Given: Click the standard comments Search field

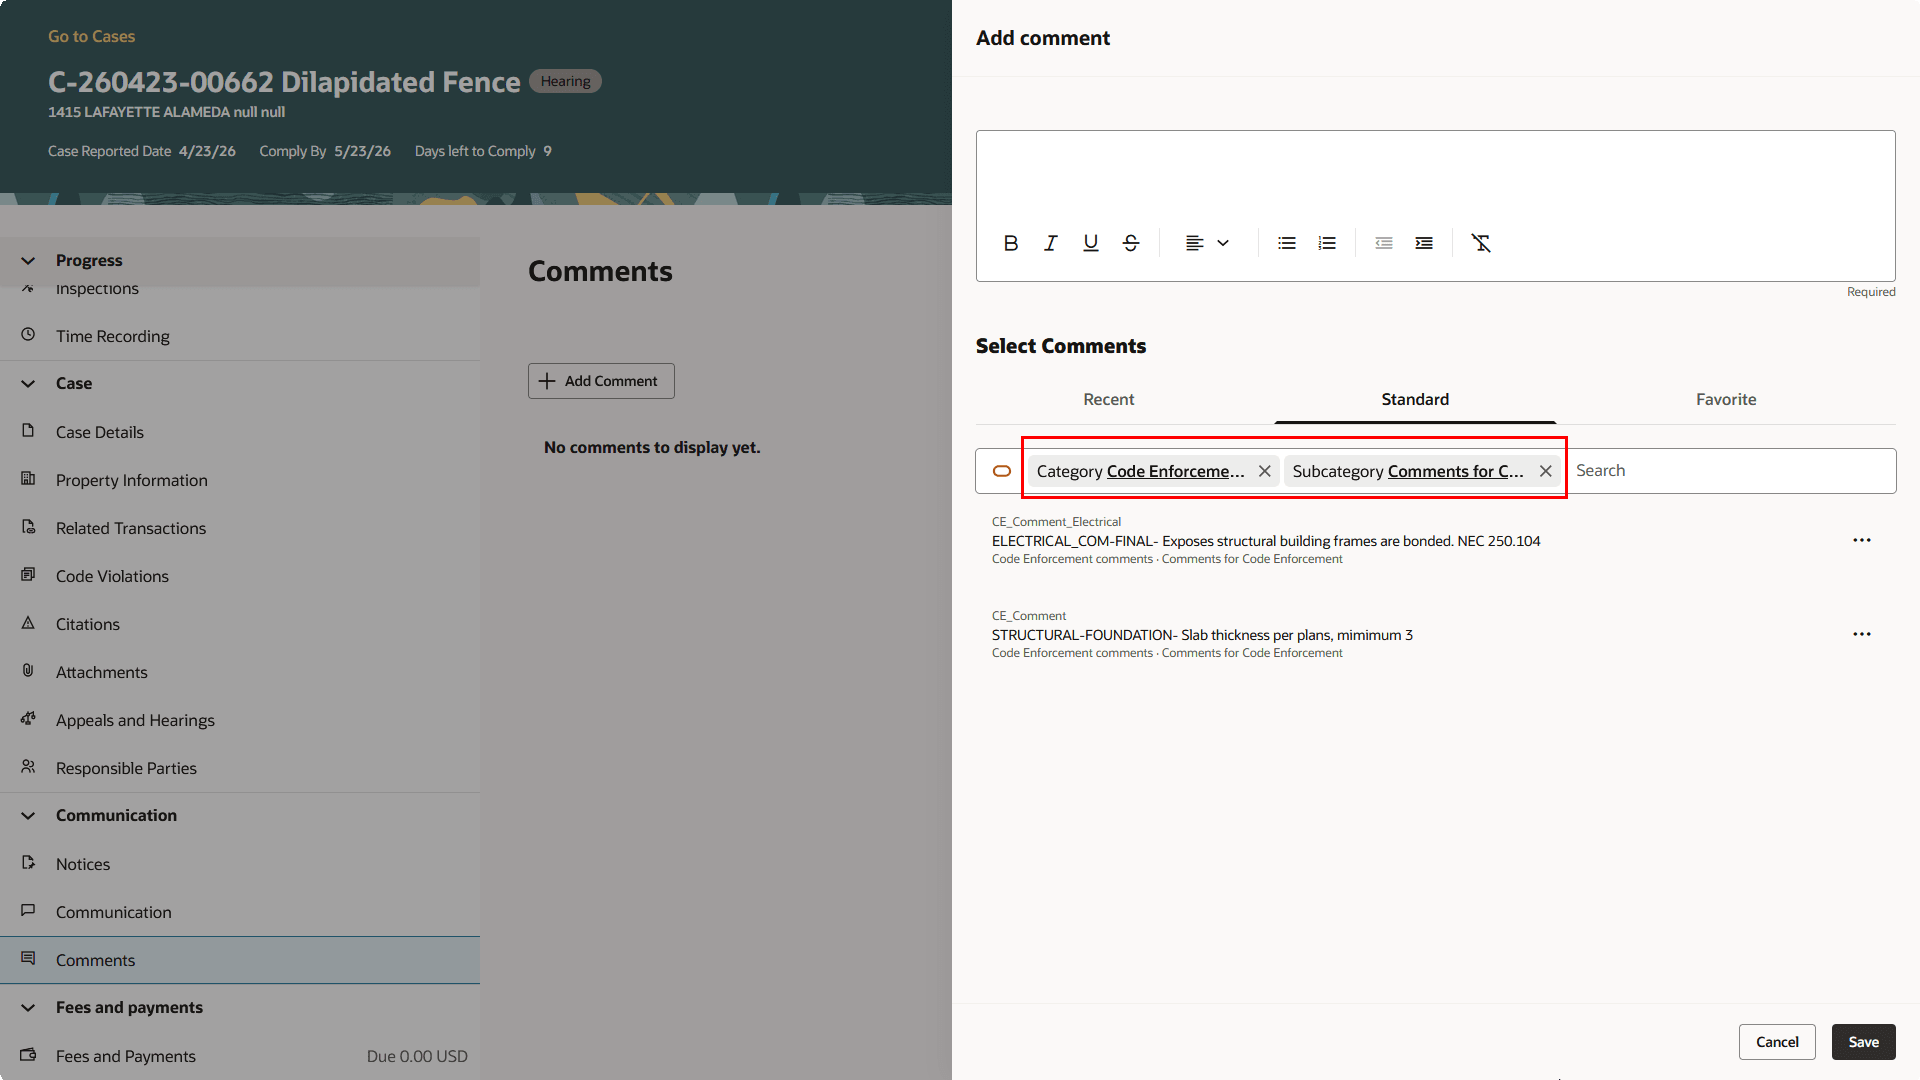Looking at the screenshot, I should tap(1730, 471).
